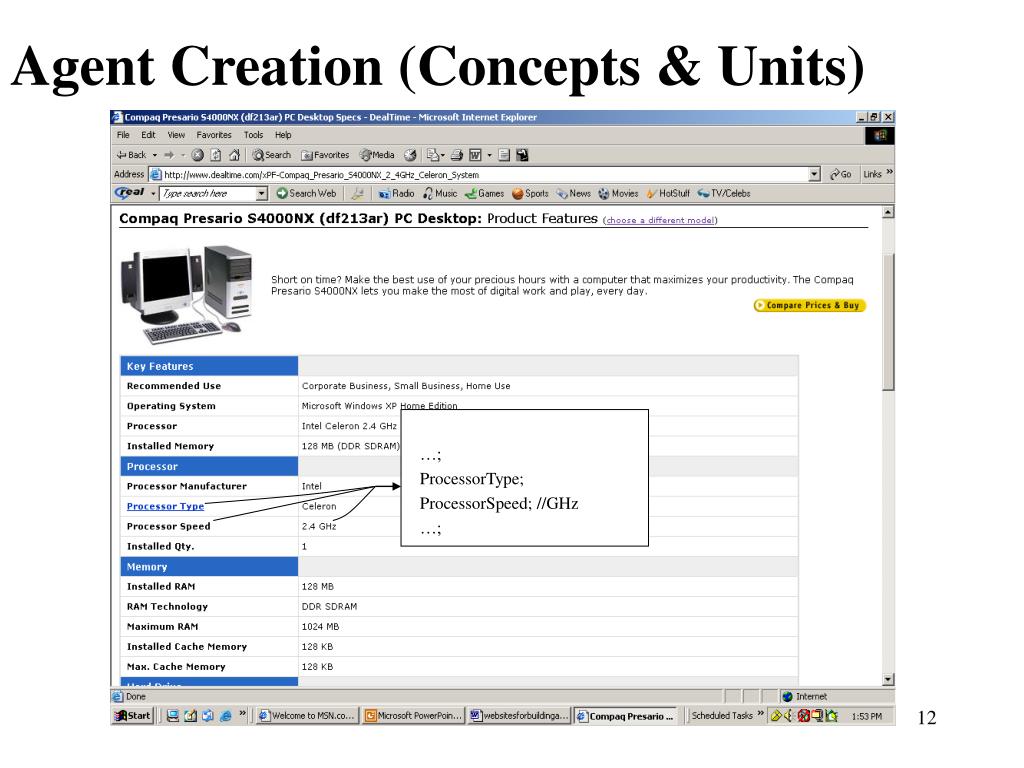The image size is (1024, 768).
Task: Open News in the Real toolbar
Action: [573, 194]
